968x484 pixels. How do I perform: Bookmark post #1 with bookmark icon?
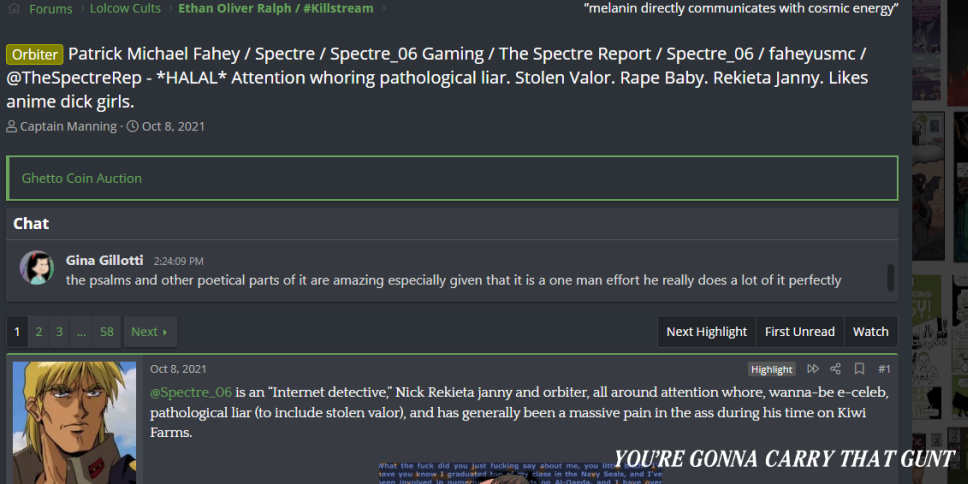(859, 369)
